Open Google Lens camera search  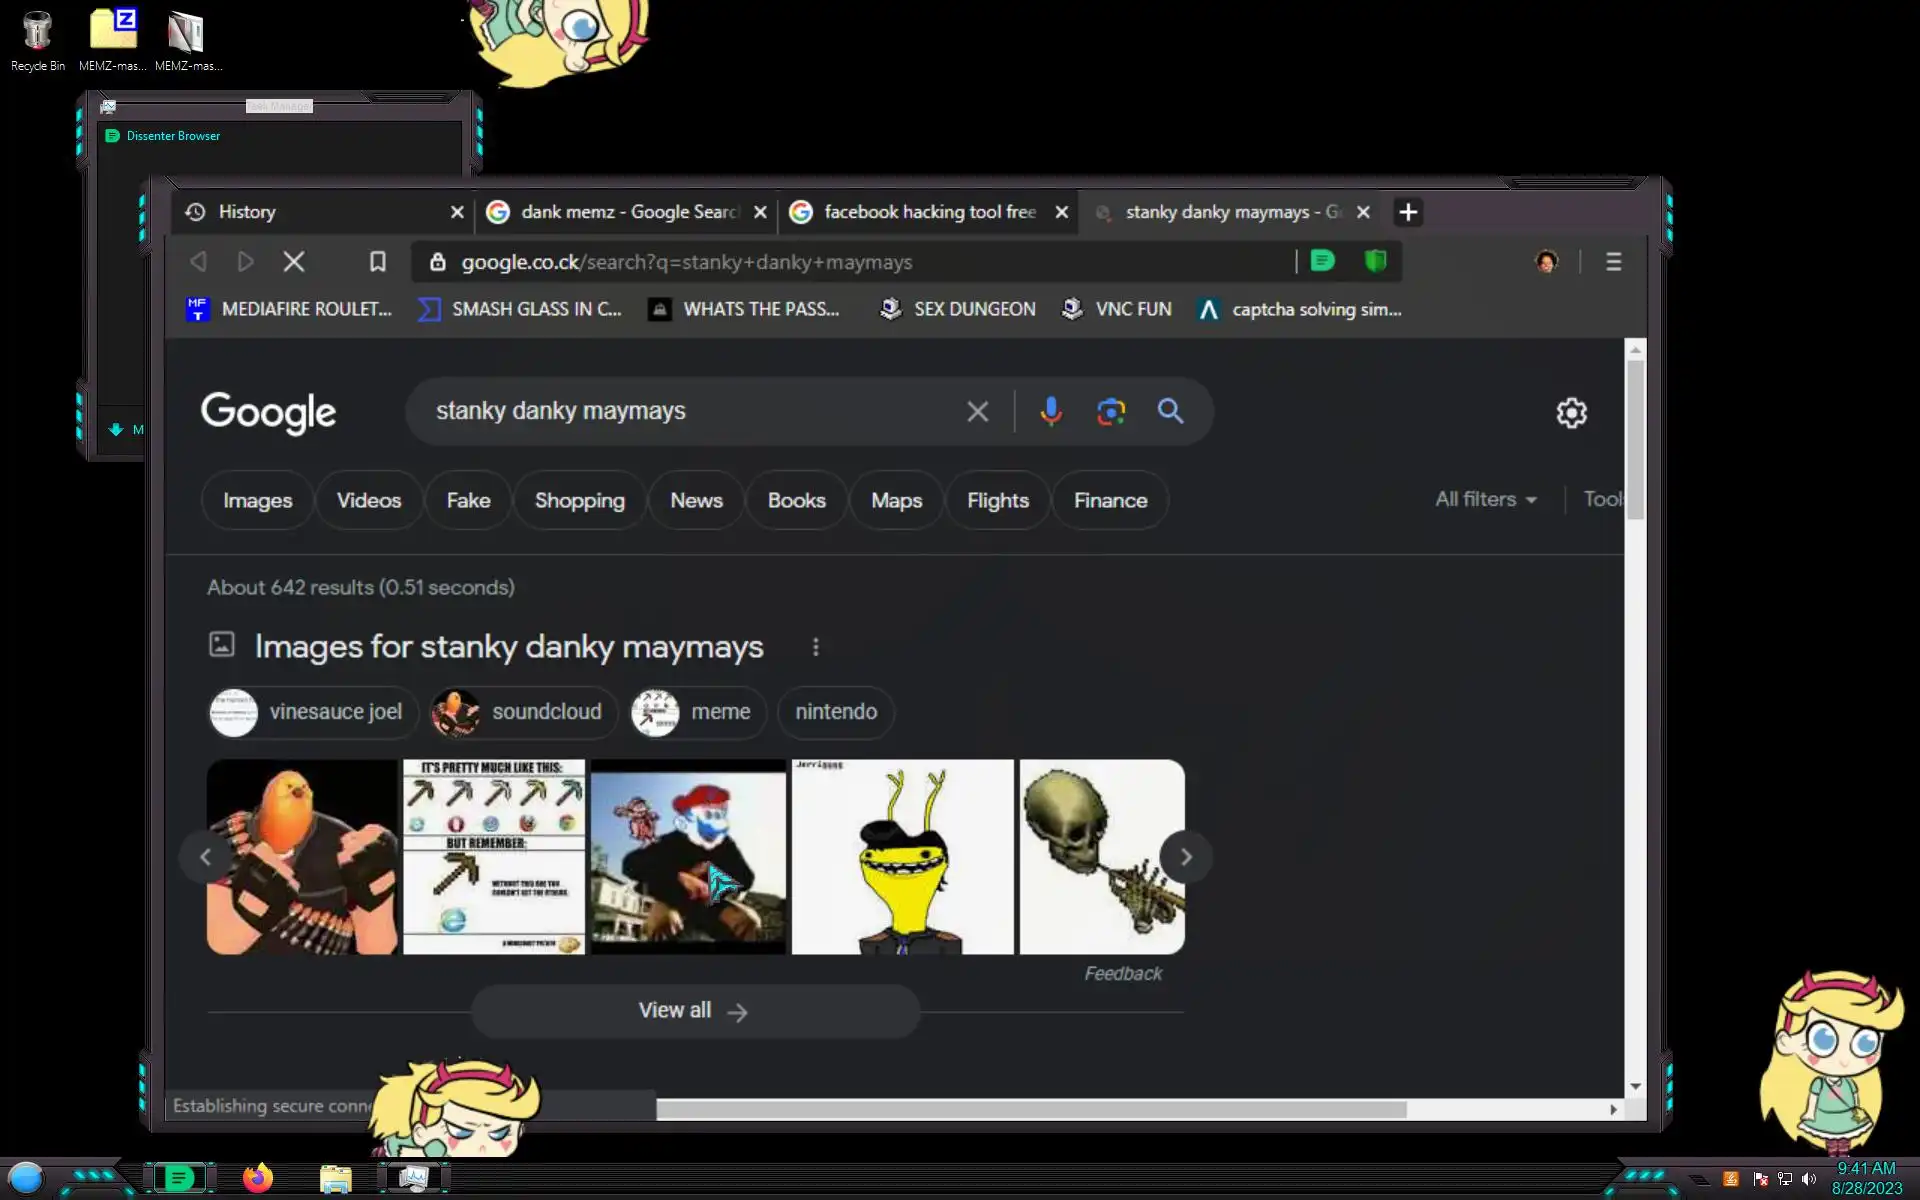[x=1110, y=411]
